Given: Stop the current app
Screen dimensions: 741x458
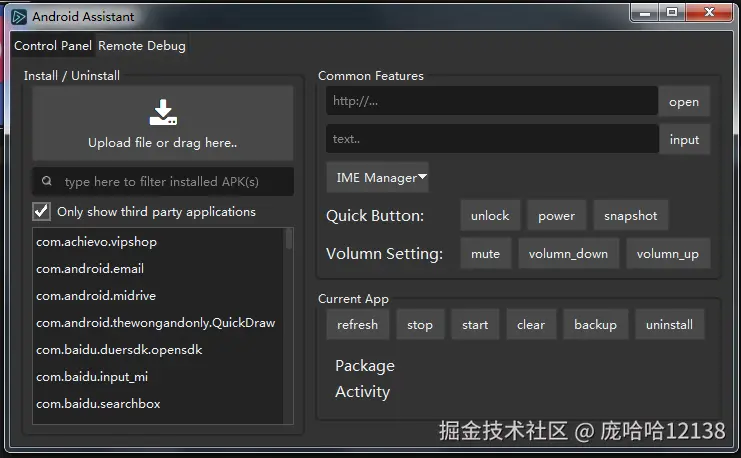Looking at the screenshot, I should [x=420, y=325].
